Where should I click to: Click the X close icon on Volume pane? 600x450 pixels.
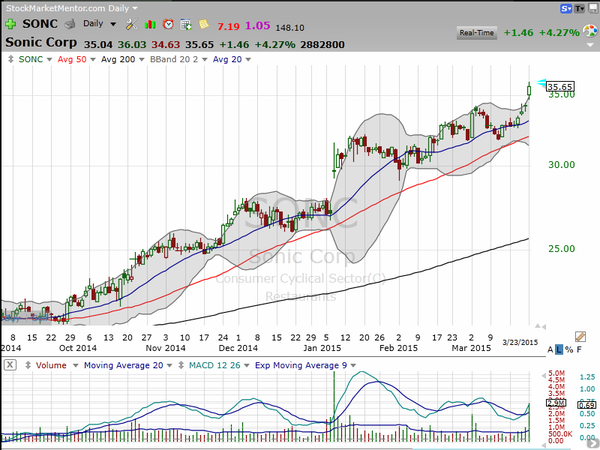[10, 365]
